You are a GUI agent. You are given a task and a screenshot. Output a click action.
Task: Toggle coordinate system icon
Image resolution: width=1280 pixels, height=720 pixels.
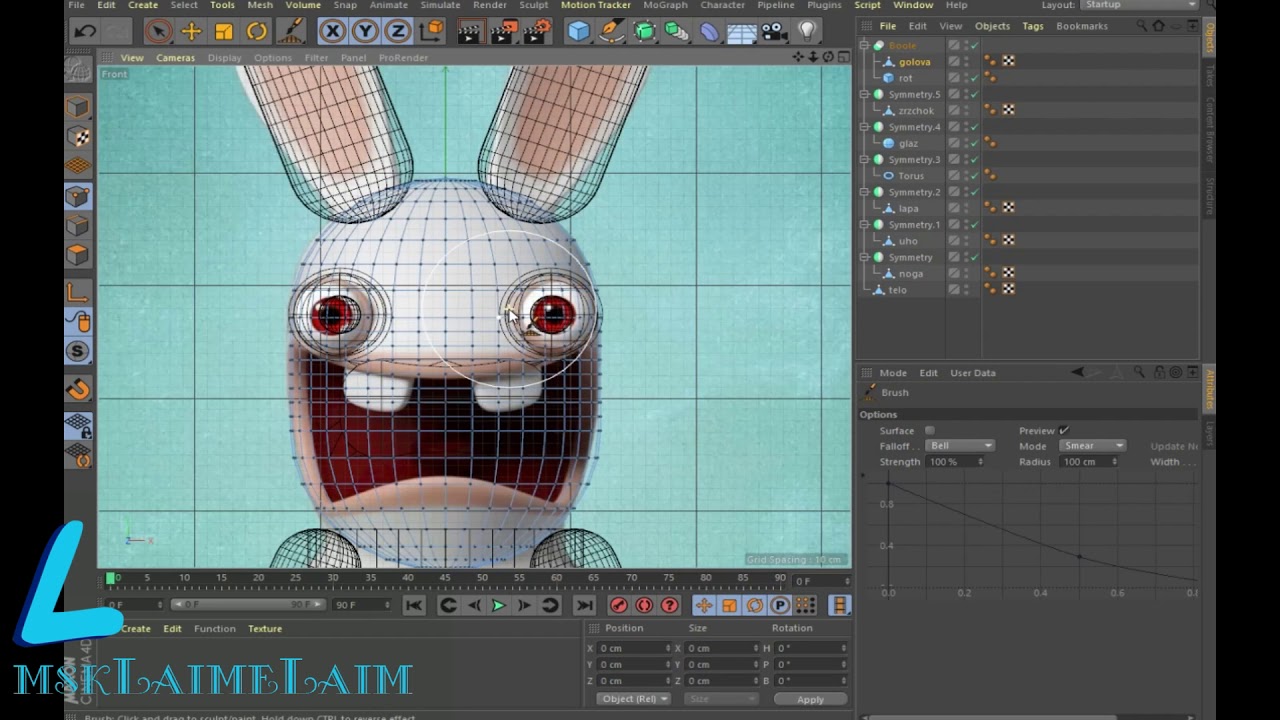click(431, 31)
